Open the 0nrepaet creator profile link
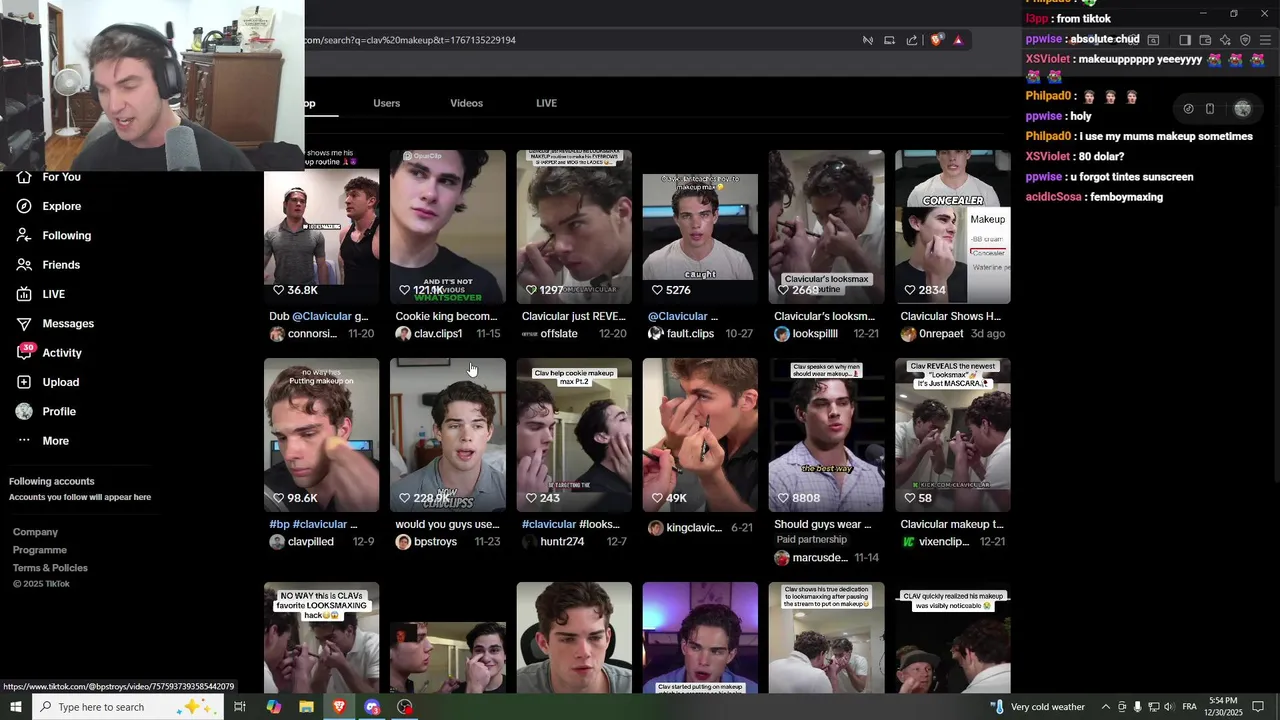Viewport: 1280px width, 720px height. coord(942,334)
